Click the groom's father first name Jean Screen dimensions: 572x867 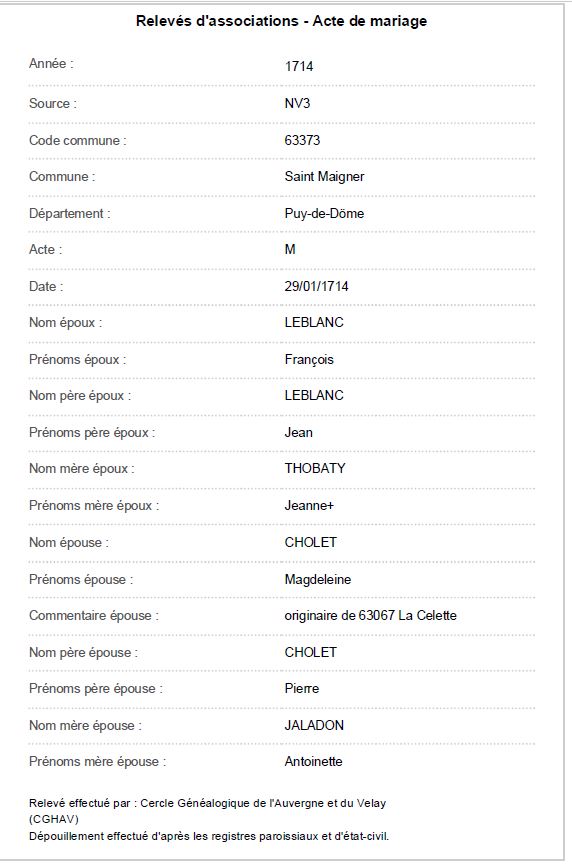(x=298, y=432)
